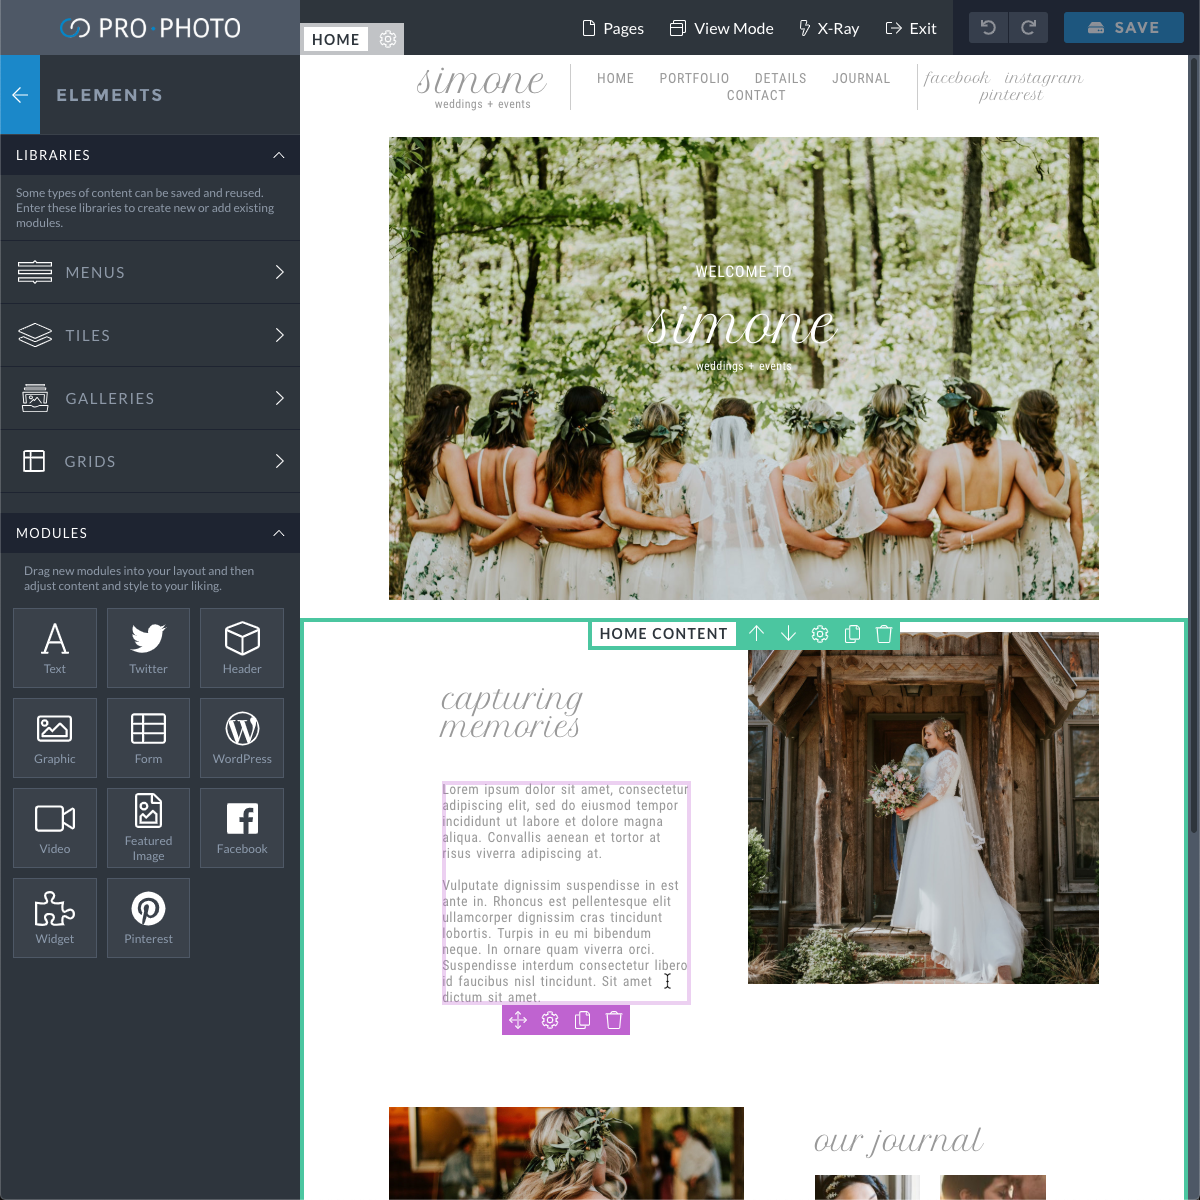Switch to View Mode

pyautogui.click(x=721, y=28)
